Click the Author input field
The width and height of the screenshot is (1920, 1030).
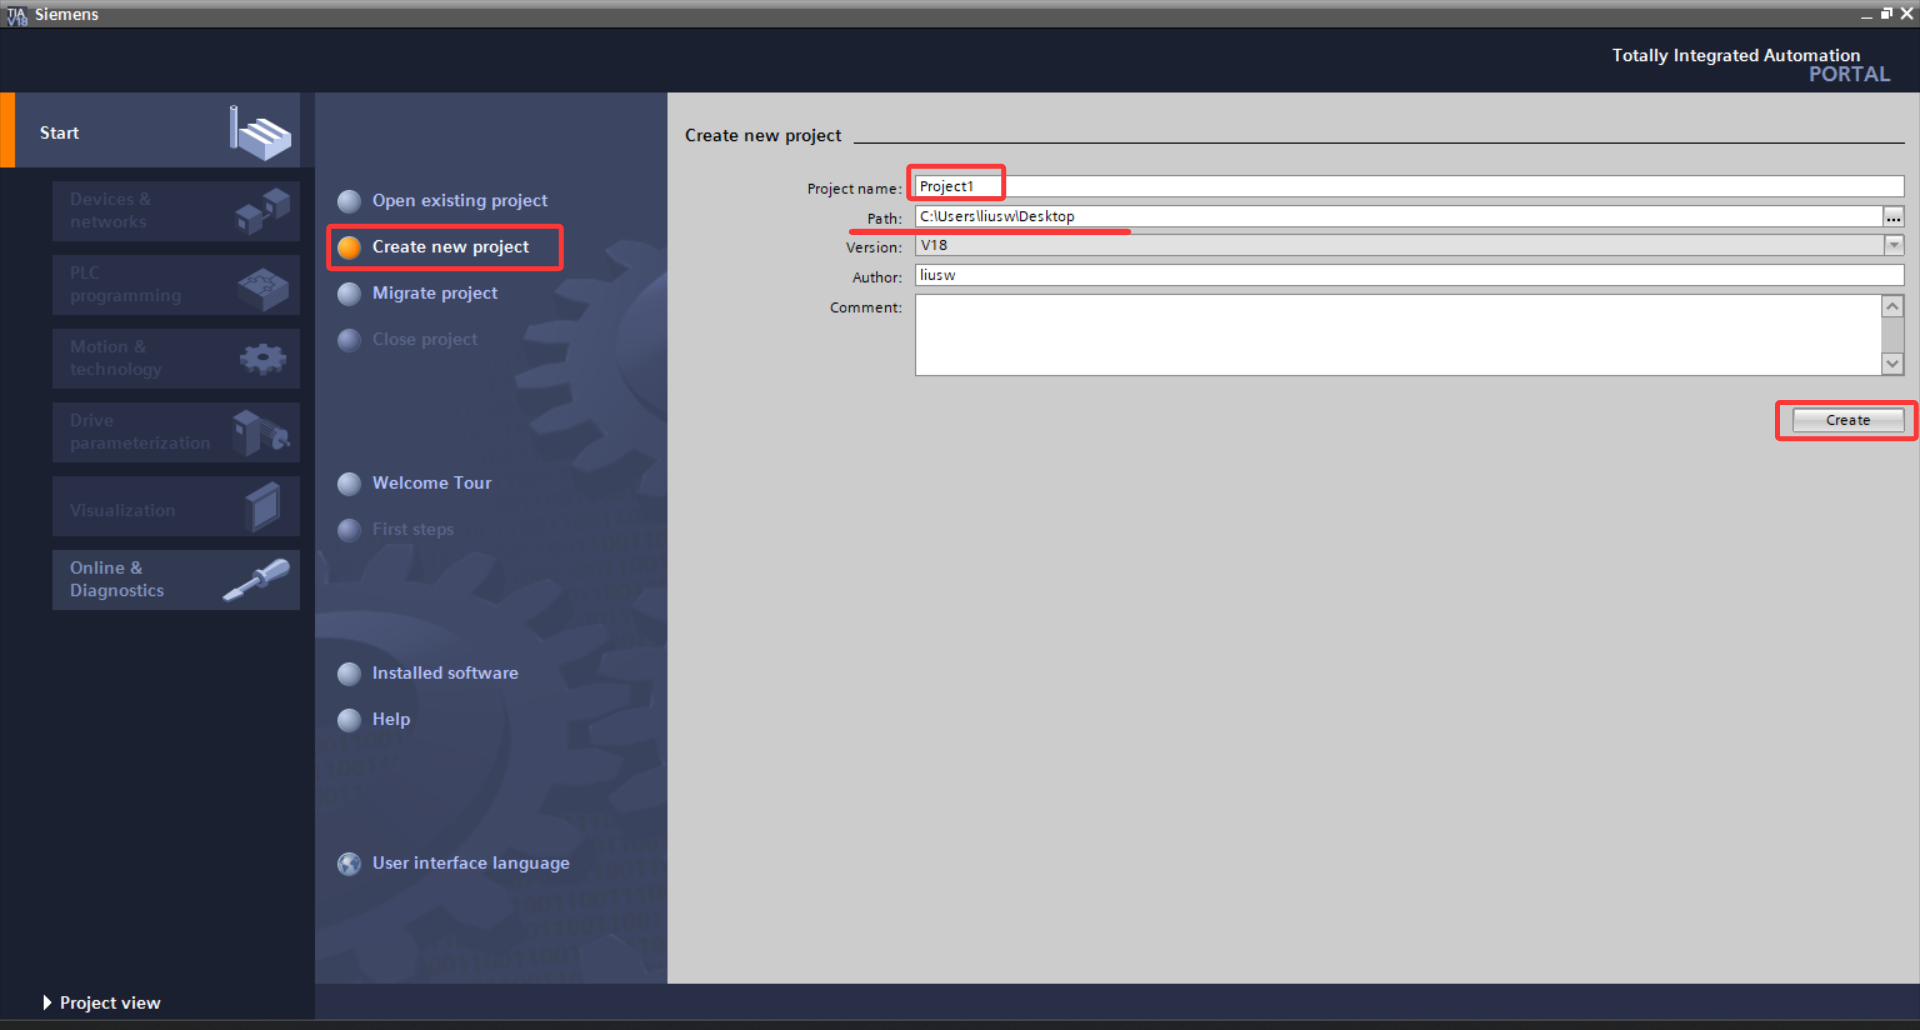pos(1409,275)
